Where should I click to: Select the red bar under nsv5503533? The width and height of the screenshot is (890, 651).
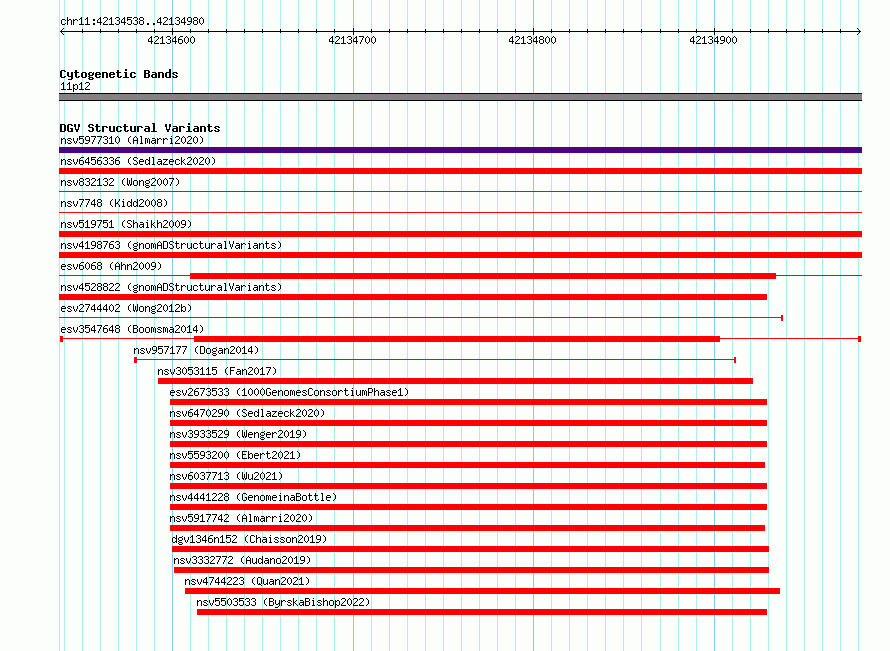(x=482, y=612)
